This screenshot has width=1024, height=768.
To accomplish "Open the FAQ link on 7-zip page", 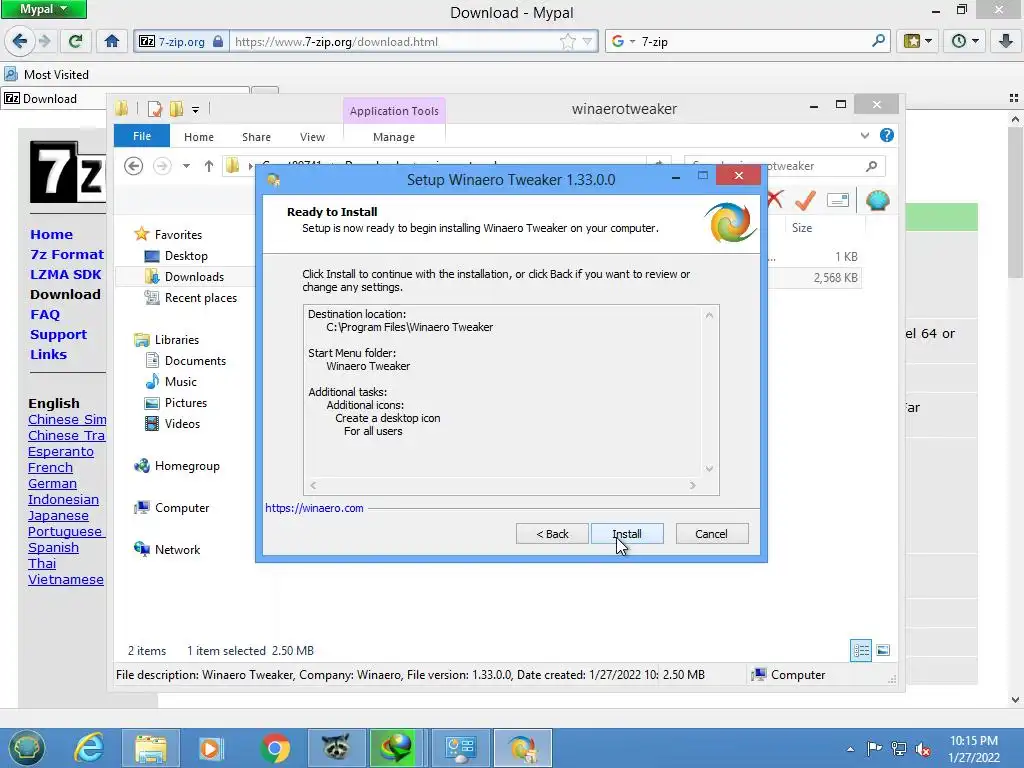I will [x=44, y=315].
